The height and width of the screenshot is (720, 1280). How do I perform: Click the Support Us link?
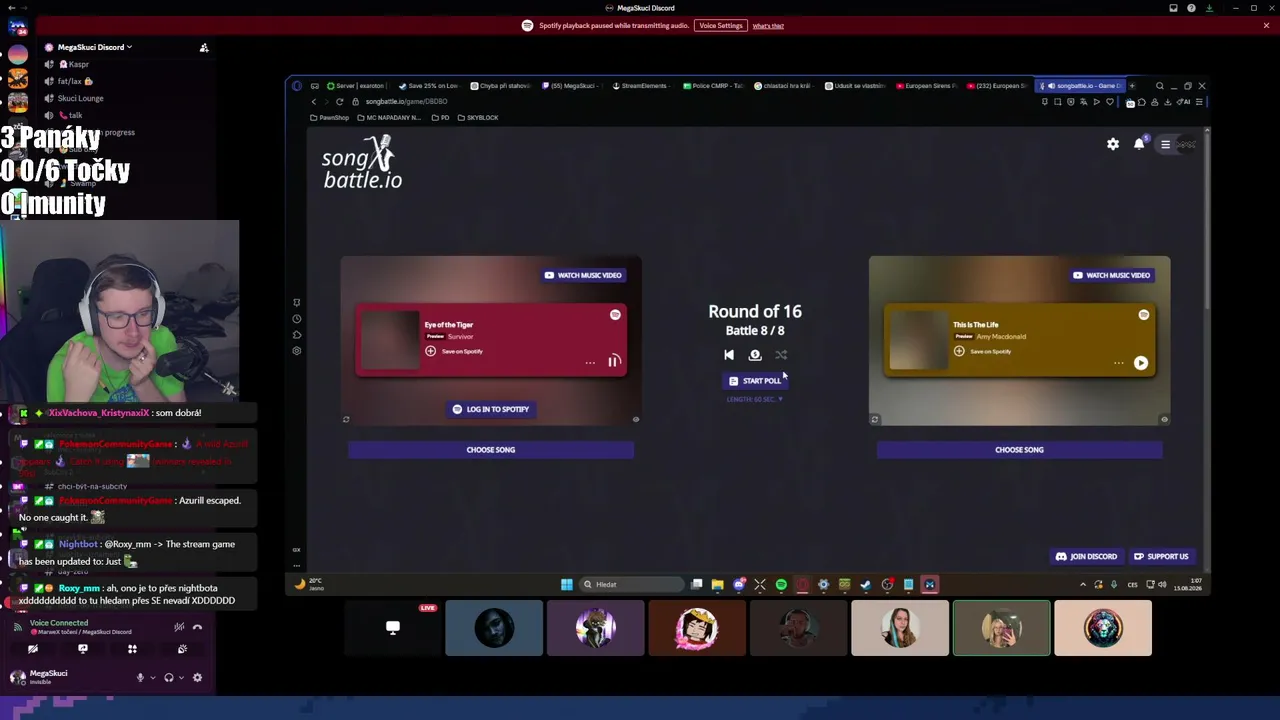[1161, 557]
